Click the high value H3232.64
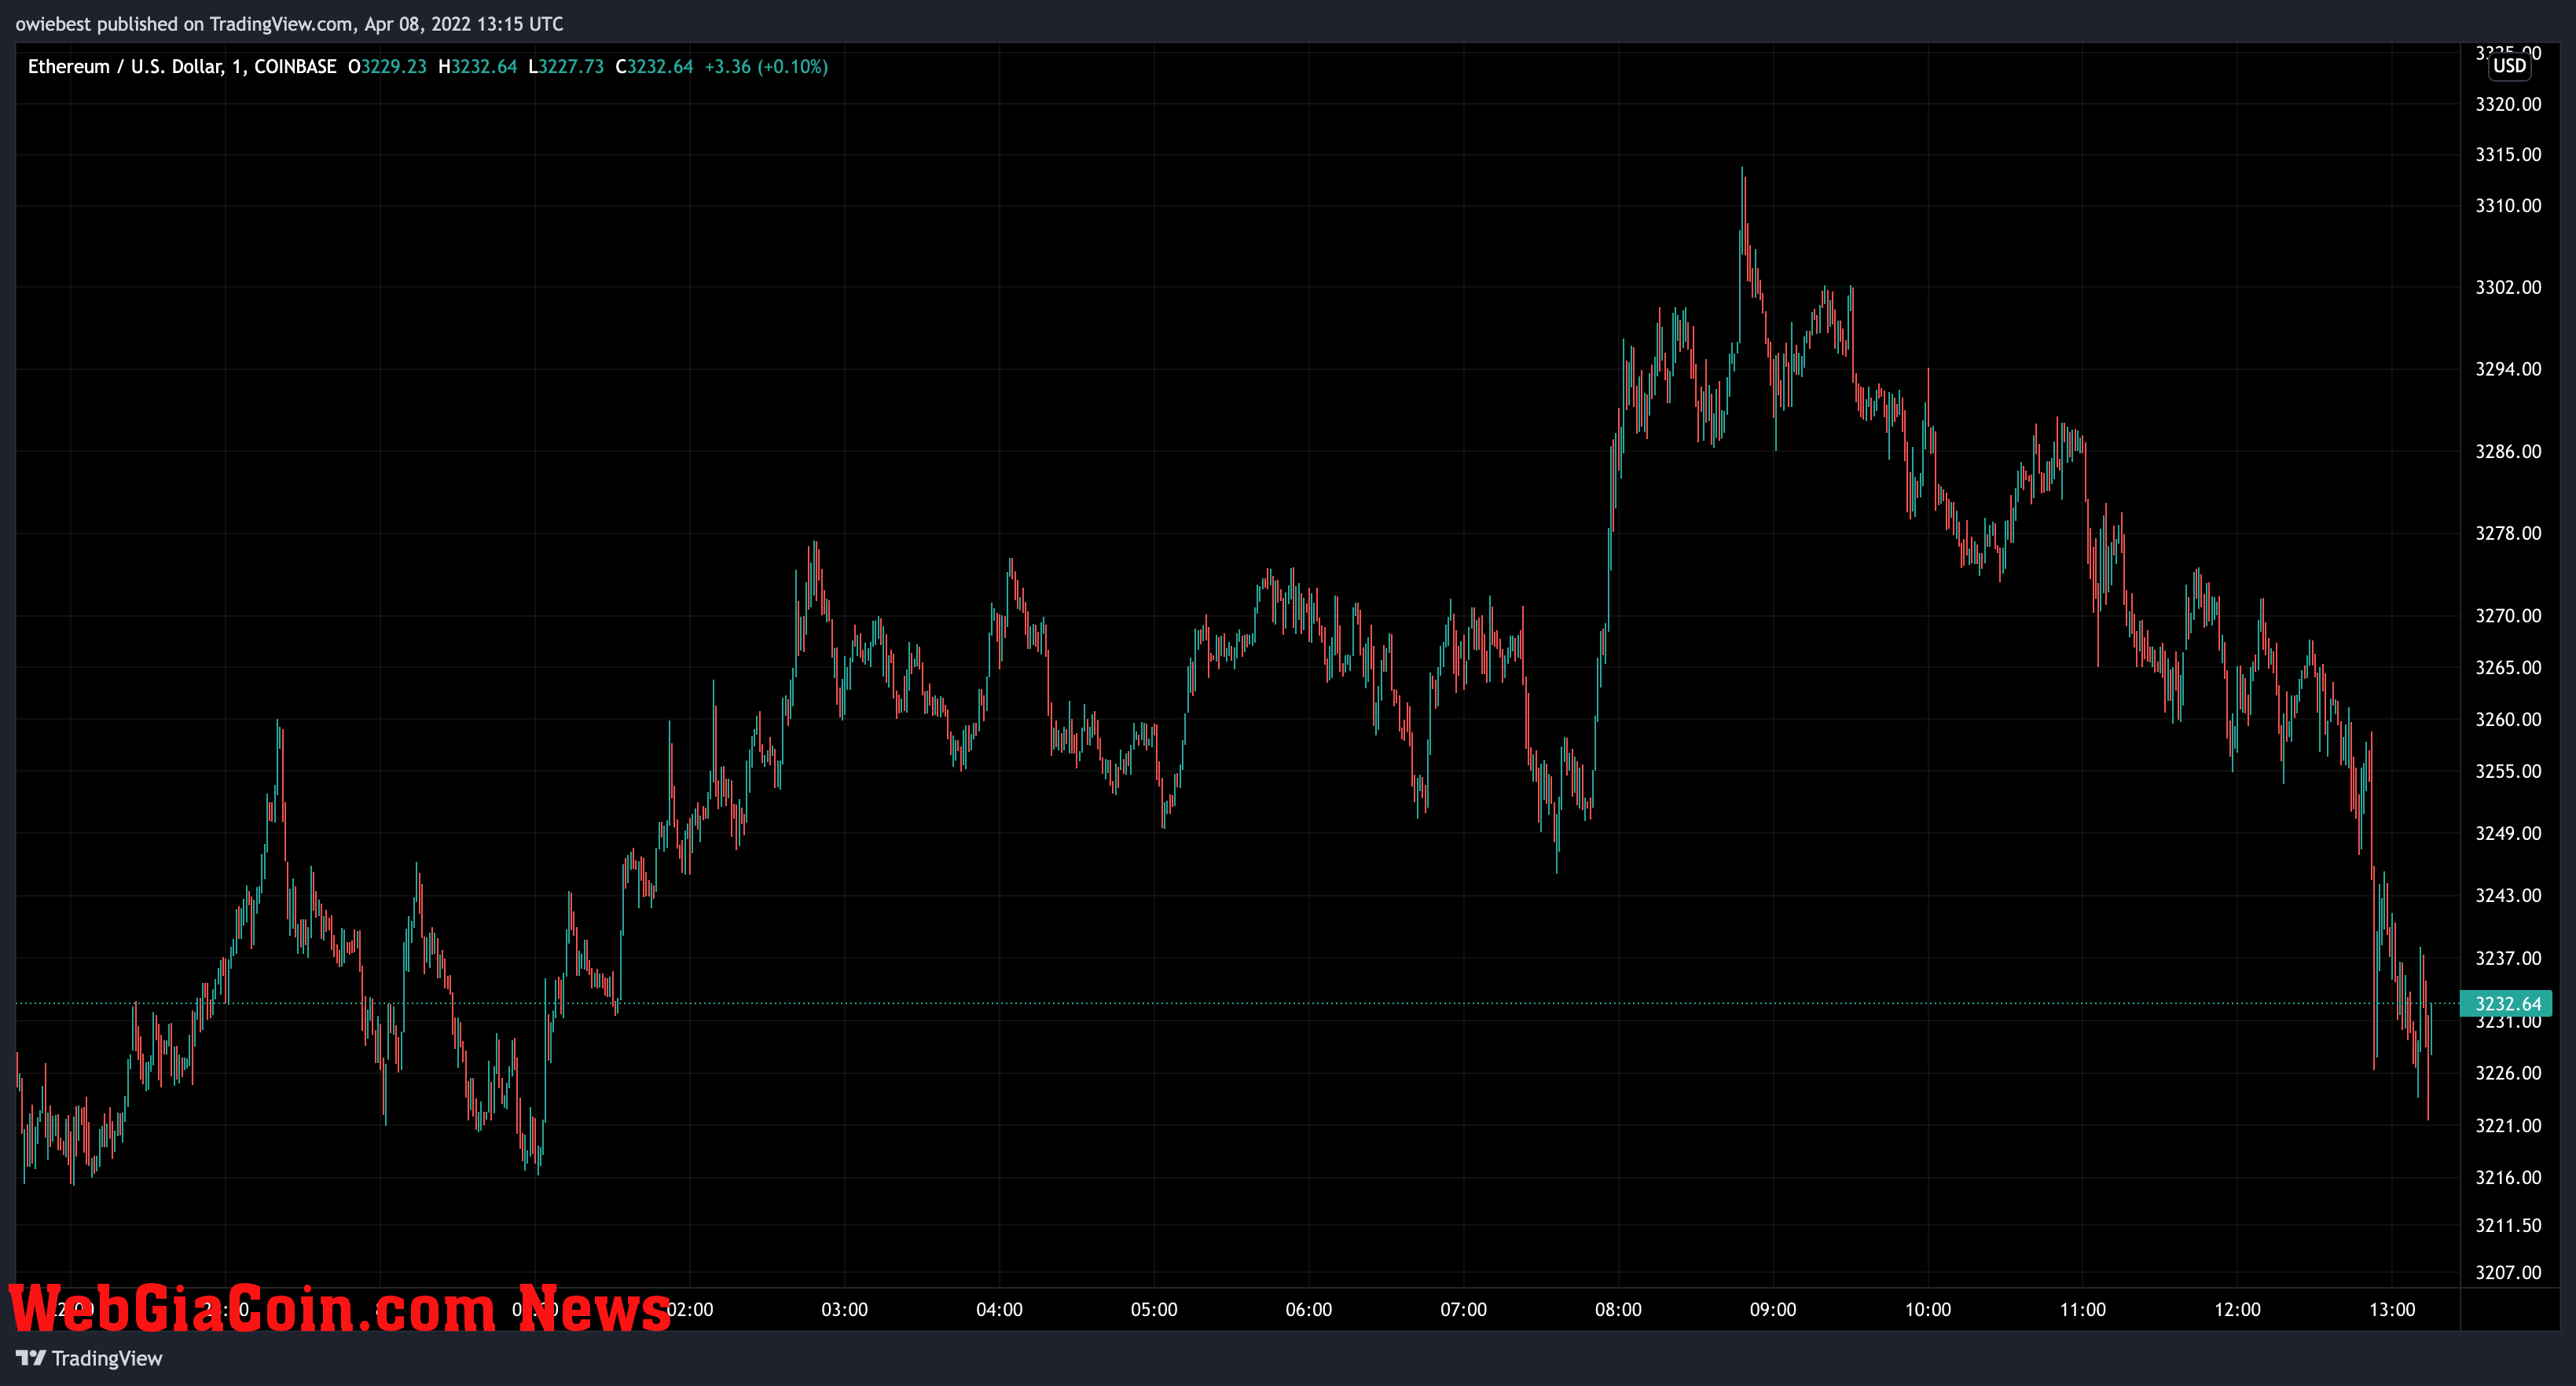Screen dimensions: 2576x1386 (478, 67)
